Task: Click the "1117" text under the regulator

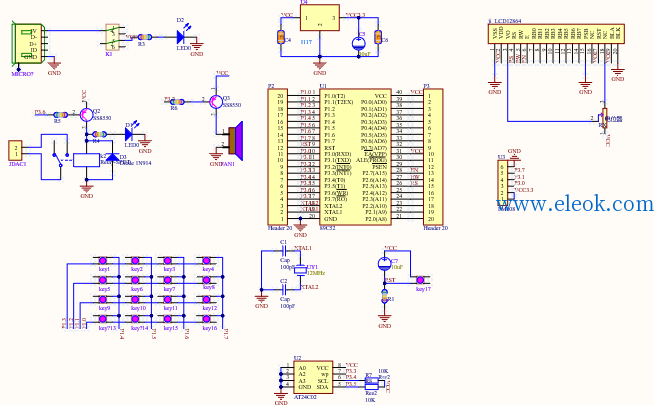Action: pos(306,42)
